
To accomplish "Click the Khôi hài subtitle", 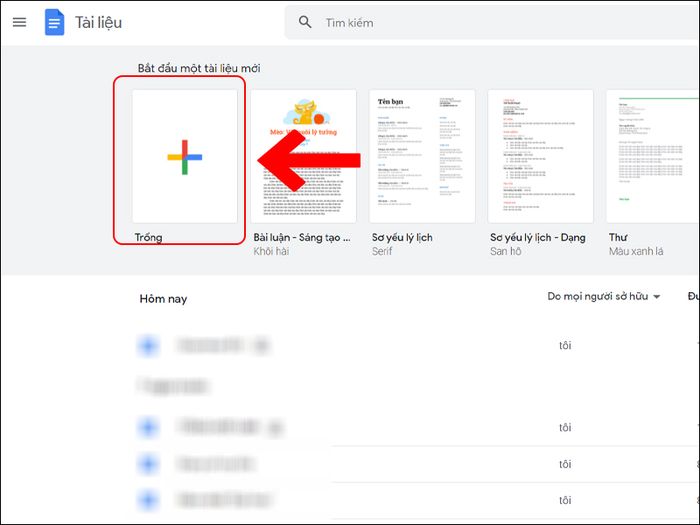I will pos(271,251).
